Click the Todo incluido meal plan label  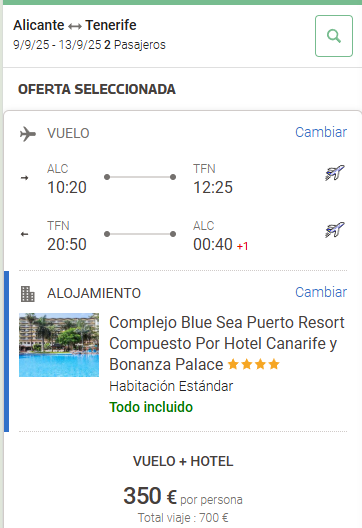coord(151,407)
